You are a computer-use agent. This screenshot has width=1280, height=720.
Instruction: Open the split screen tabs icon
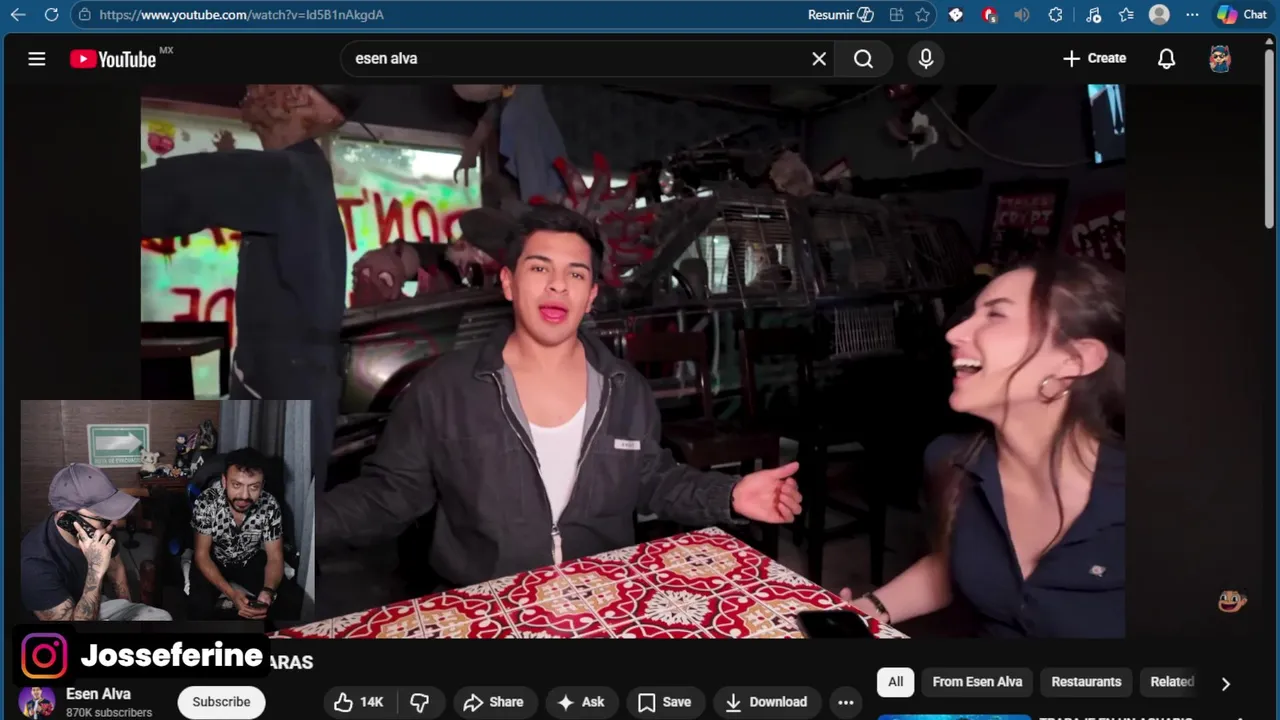coord(896,15)
